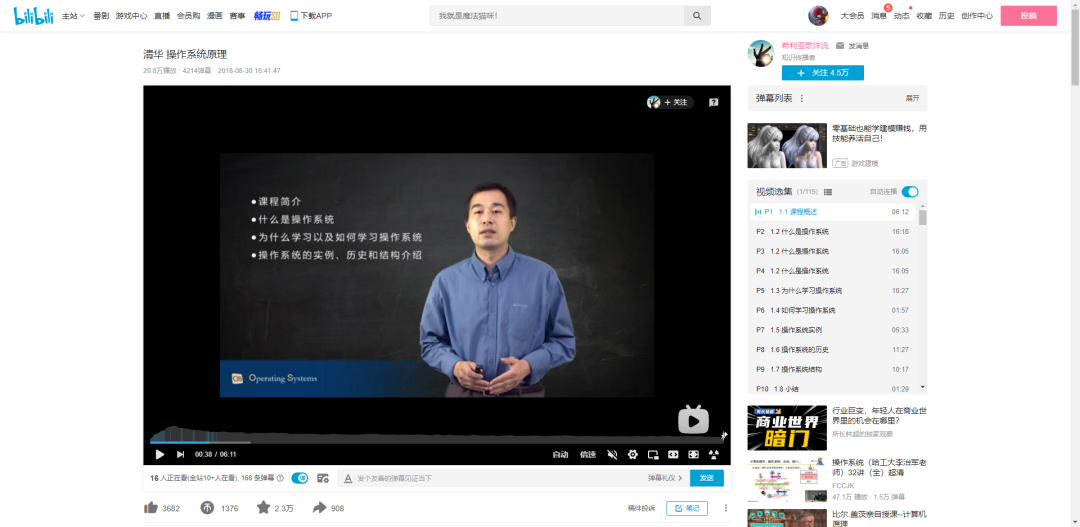This screenshot has width=1080, height=527.
Task: Click the help icon in player corner
Action: click(x=714, y=102)
